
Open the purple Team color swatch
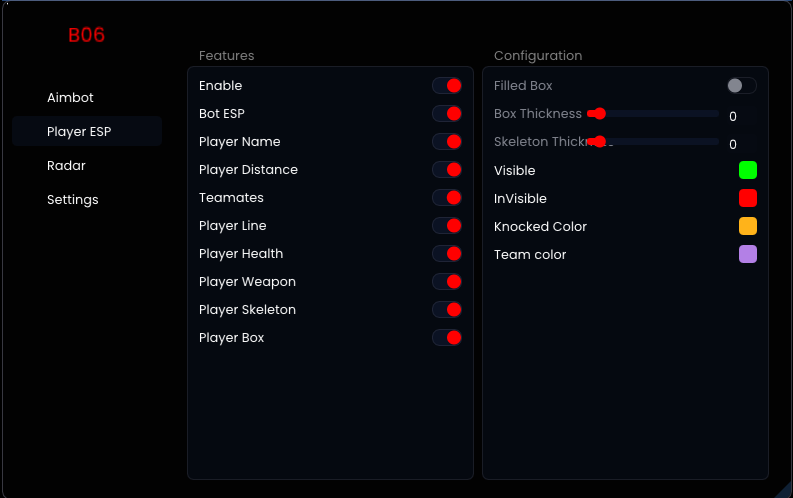click(748, 254)
